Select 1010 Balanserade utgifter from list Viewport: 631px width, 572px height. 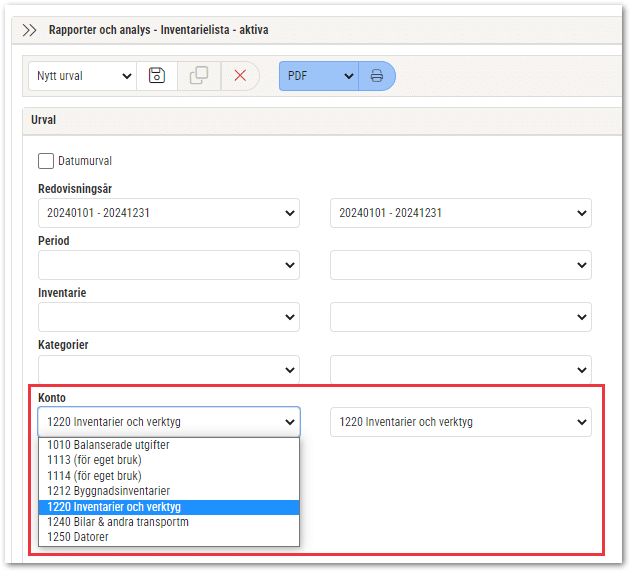[169, 445]
